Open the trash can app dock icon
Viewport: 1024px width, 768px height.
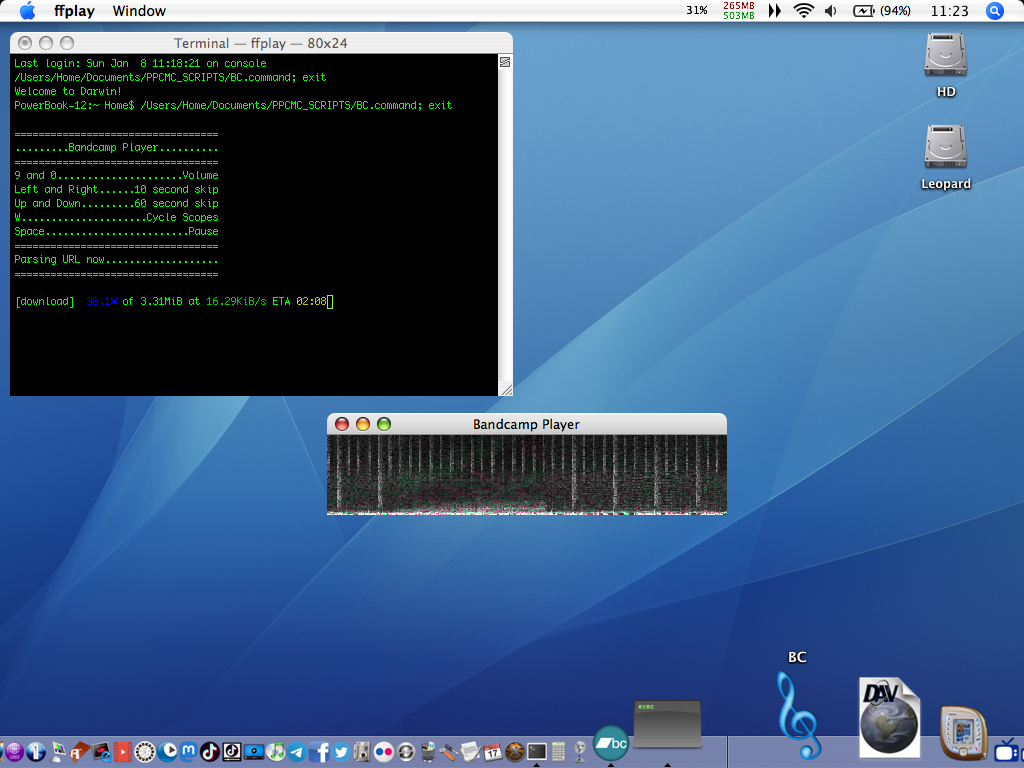428,752
